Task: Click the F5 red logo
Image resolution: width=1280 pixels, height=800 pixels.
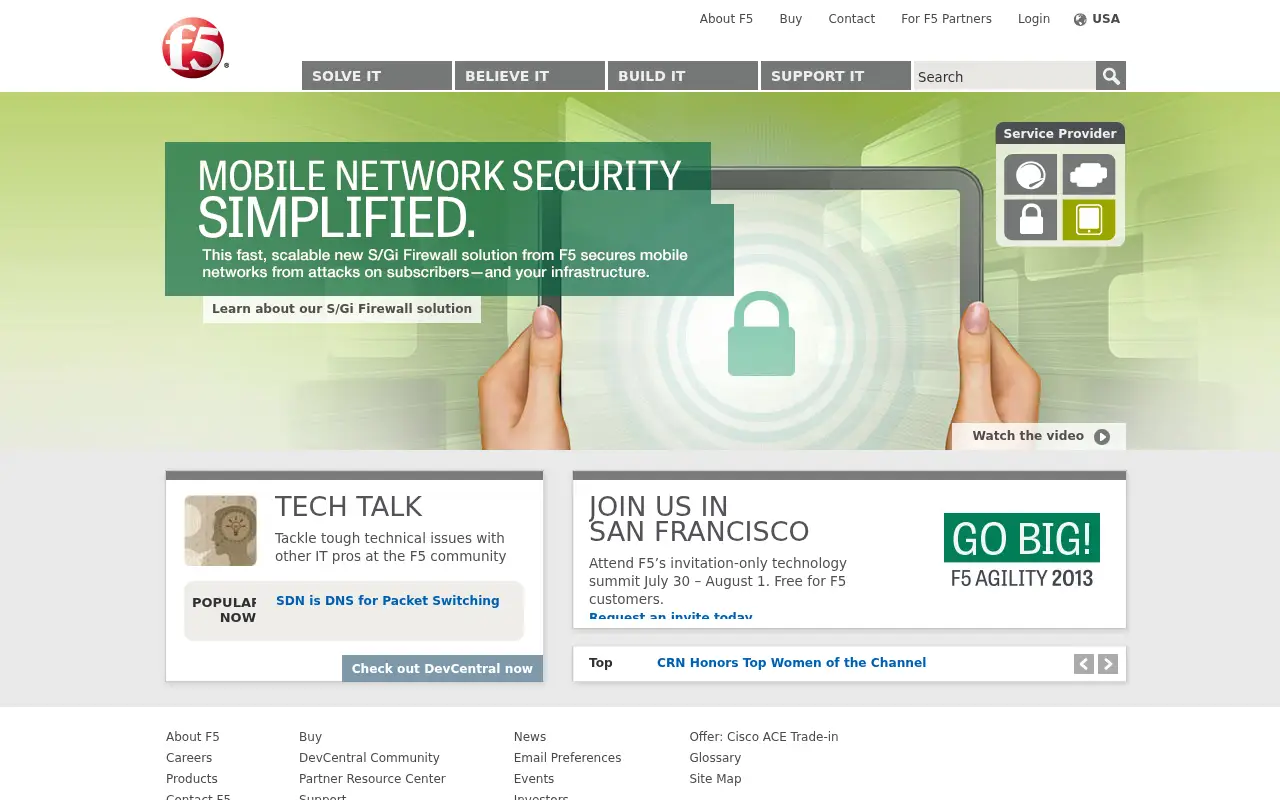Action: pos(195,48)
